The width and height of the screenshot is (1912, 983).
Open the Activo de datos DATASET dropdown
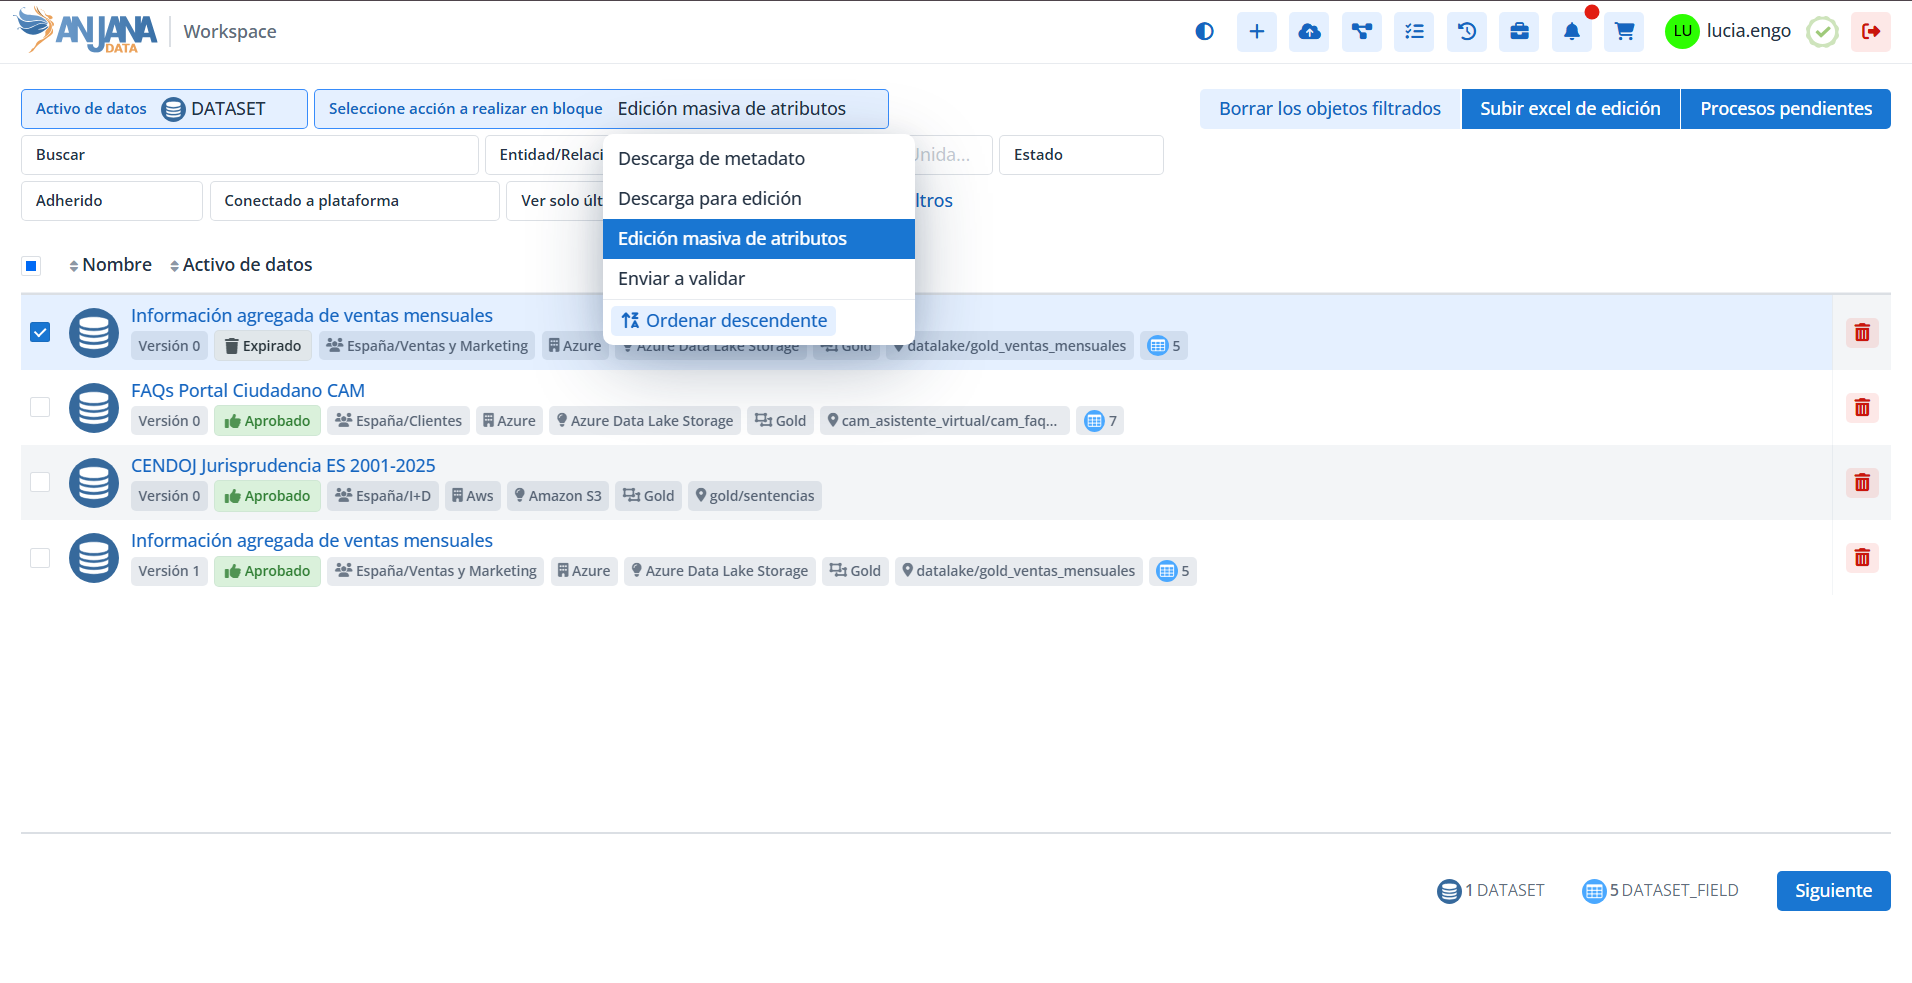[x=164, y=109]
